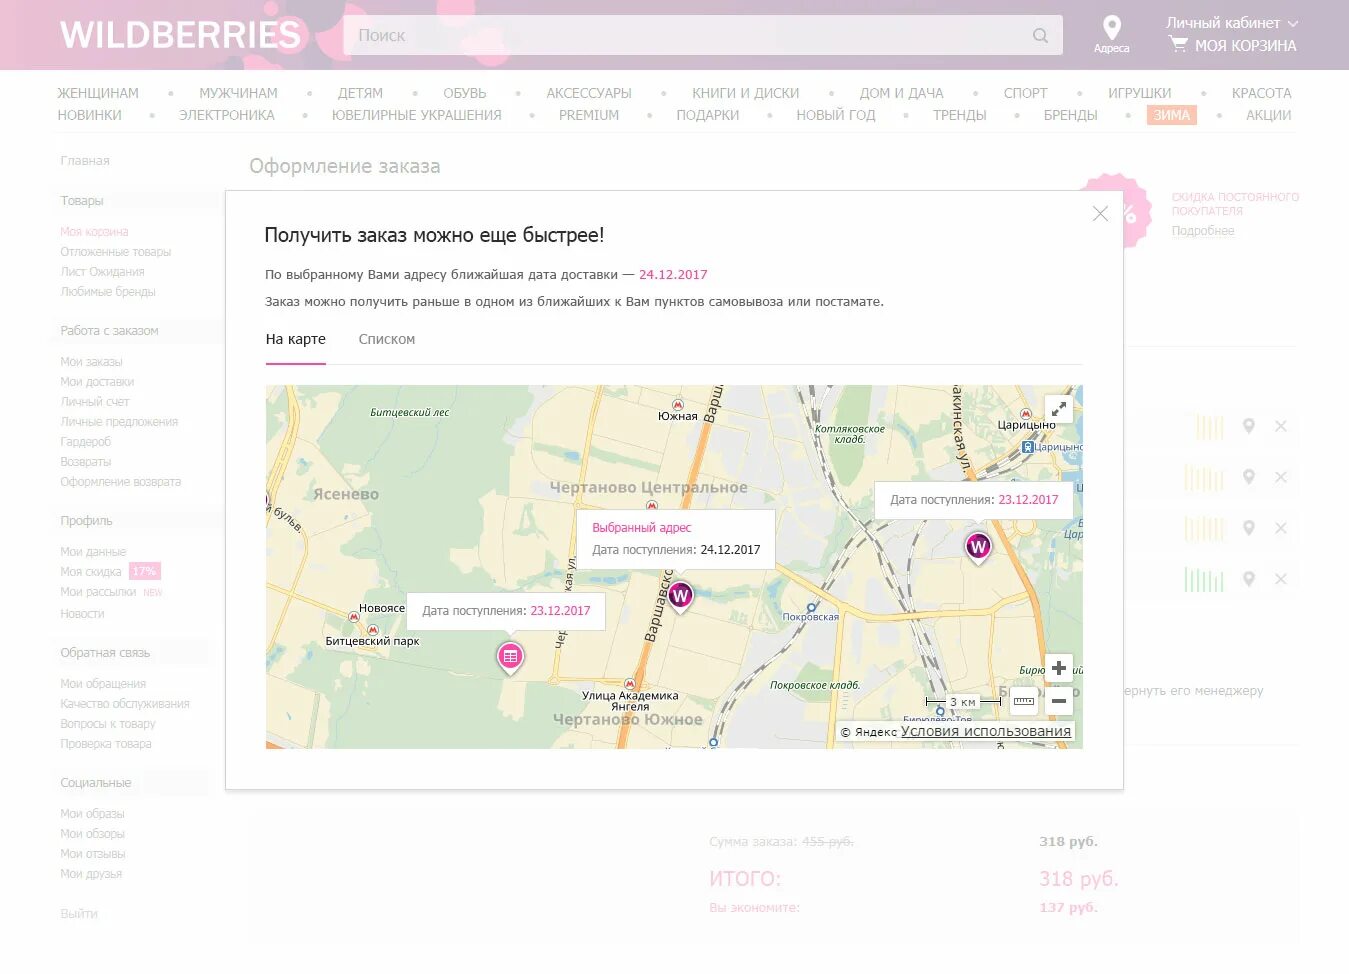
Task: Open Лист Ожидания sidebar link
Action: tap(102, 272)
